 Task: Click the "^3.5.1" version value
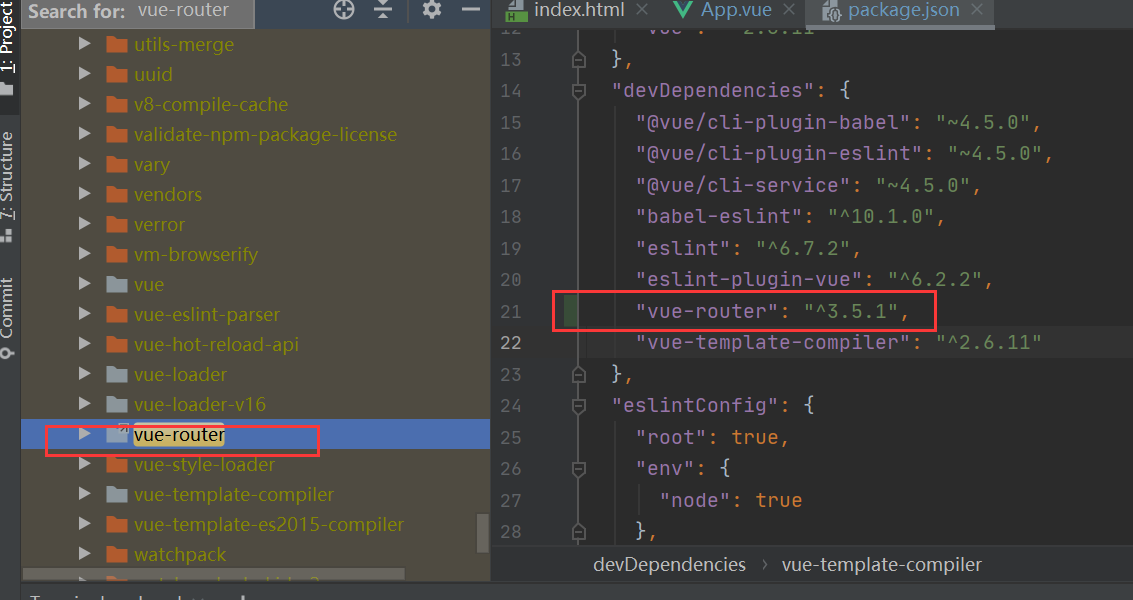click(x=851, y=311)
